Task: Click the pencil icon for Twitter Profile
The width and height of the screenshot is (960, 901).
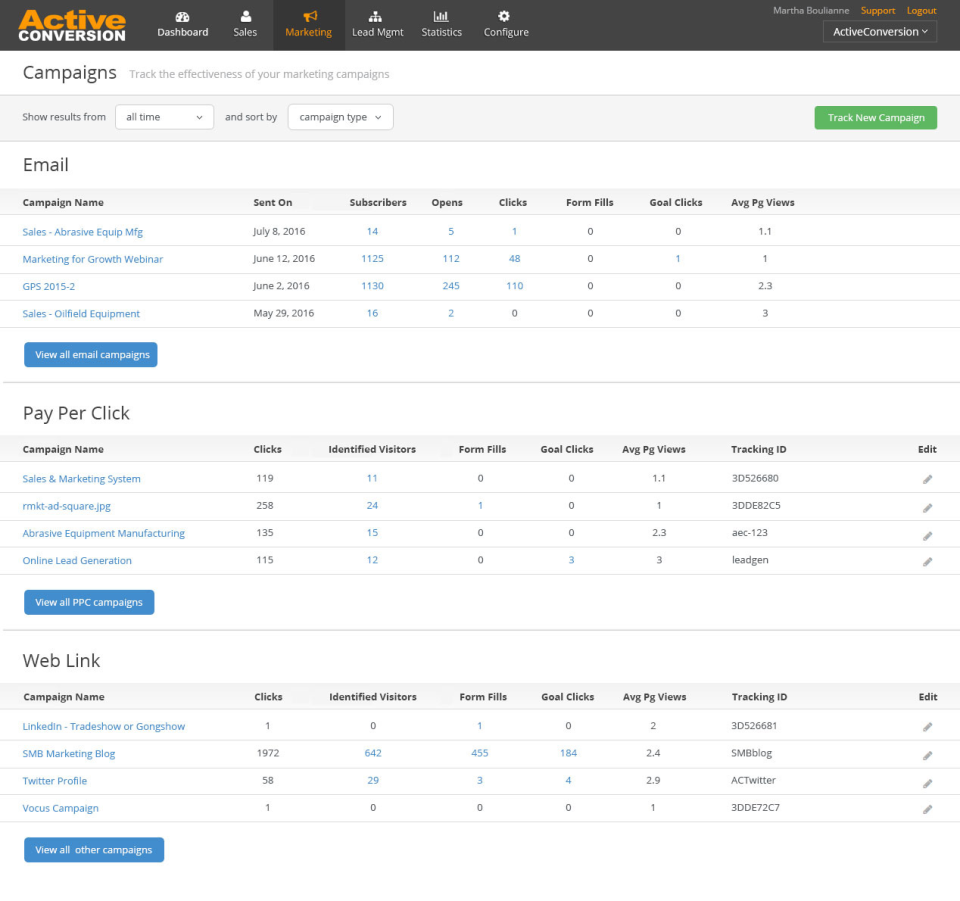Action: 927,781
